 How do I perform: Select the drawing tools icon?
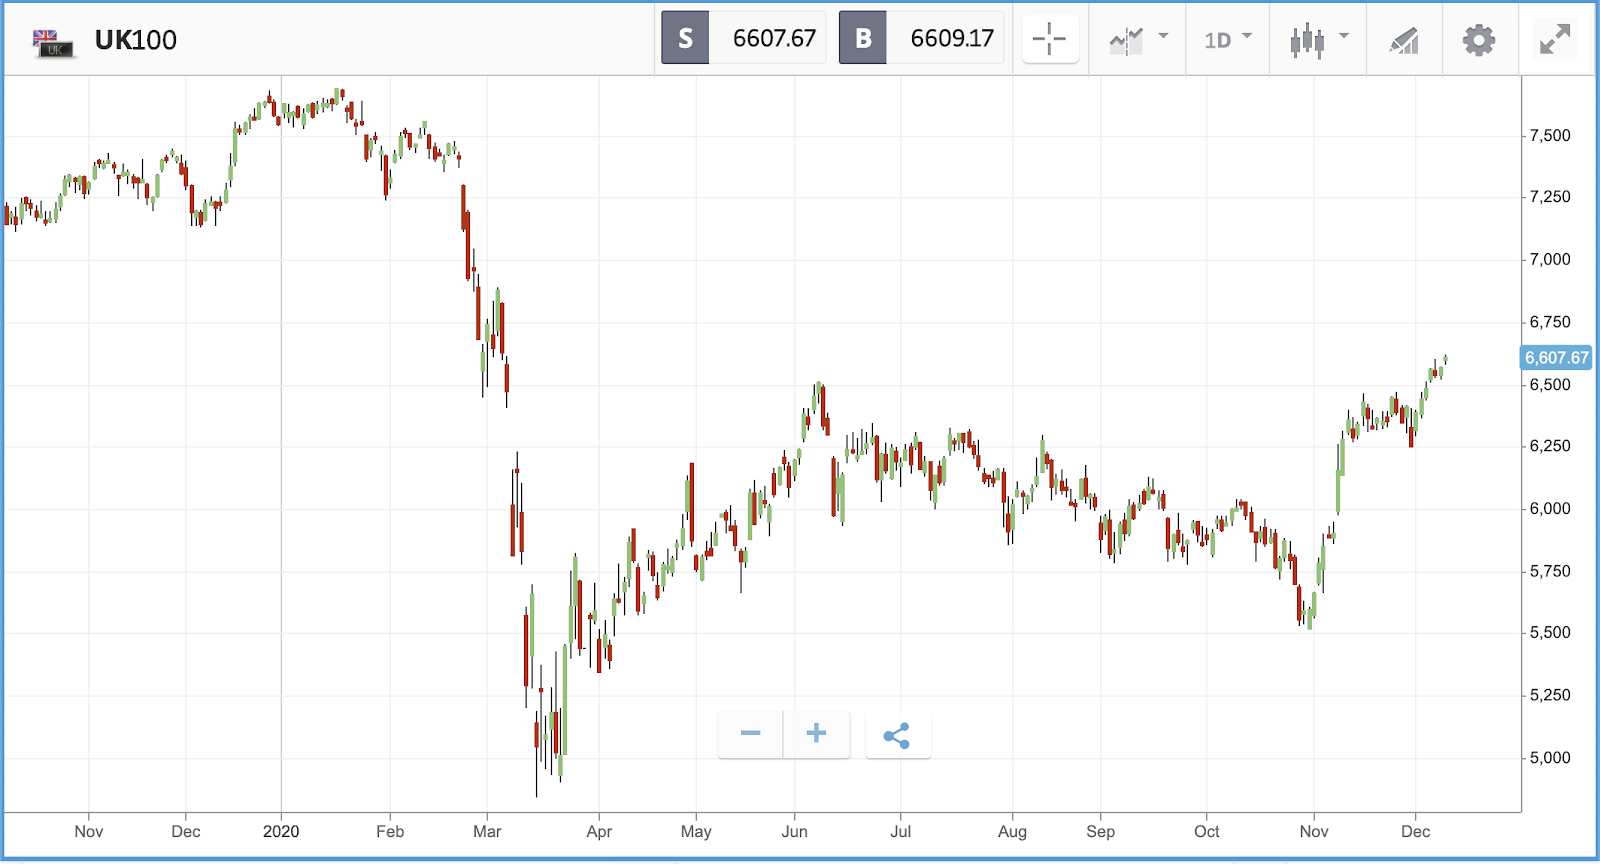pos(1404,40)
